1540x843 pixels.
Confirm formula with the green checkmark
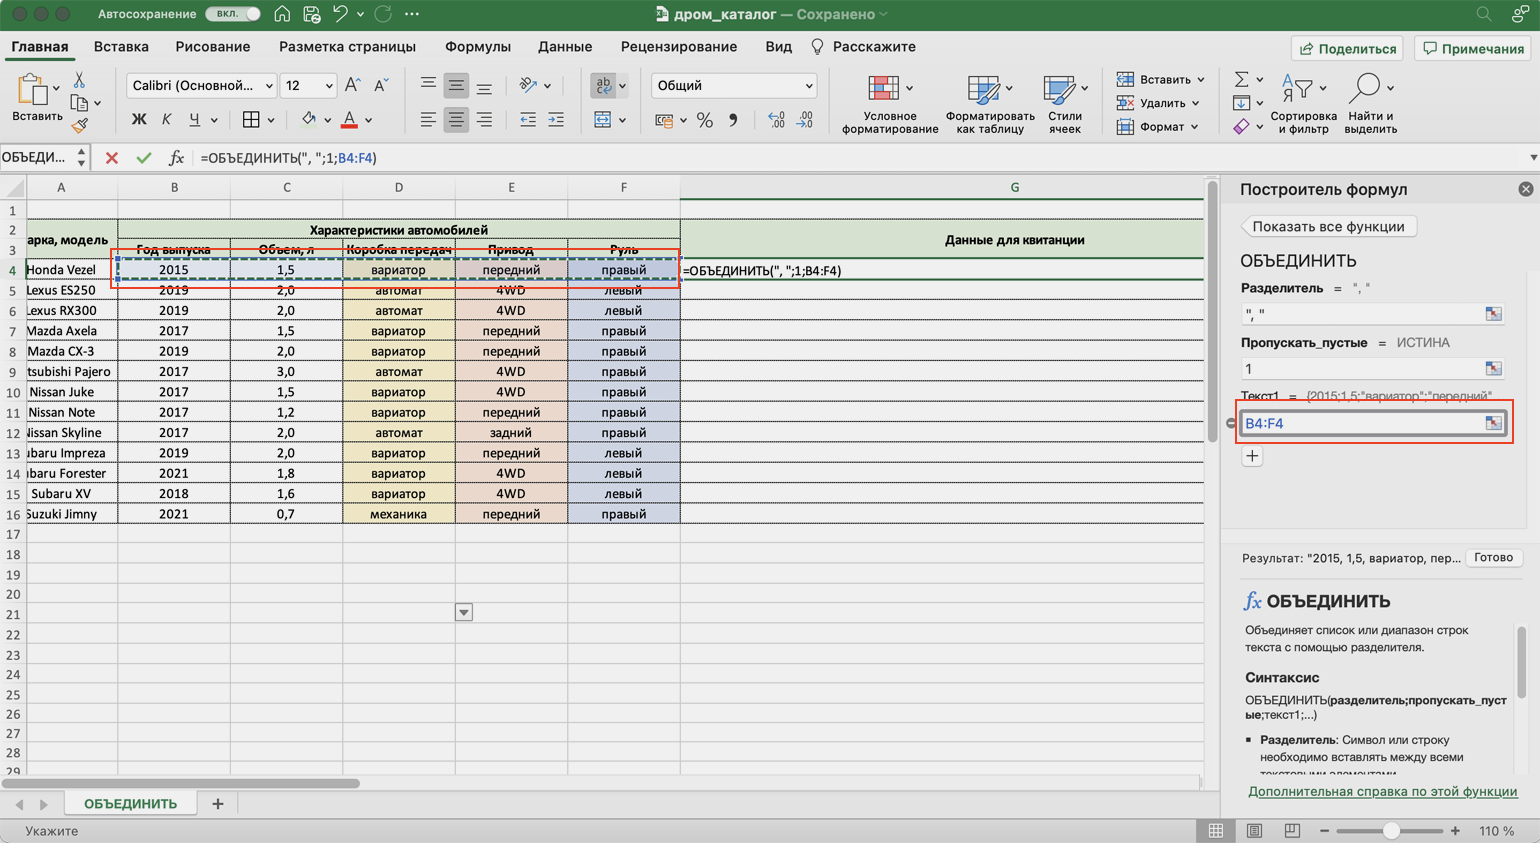click(x=144, y=158)
